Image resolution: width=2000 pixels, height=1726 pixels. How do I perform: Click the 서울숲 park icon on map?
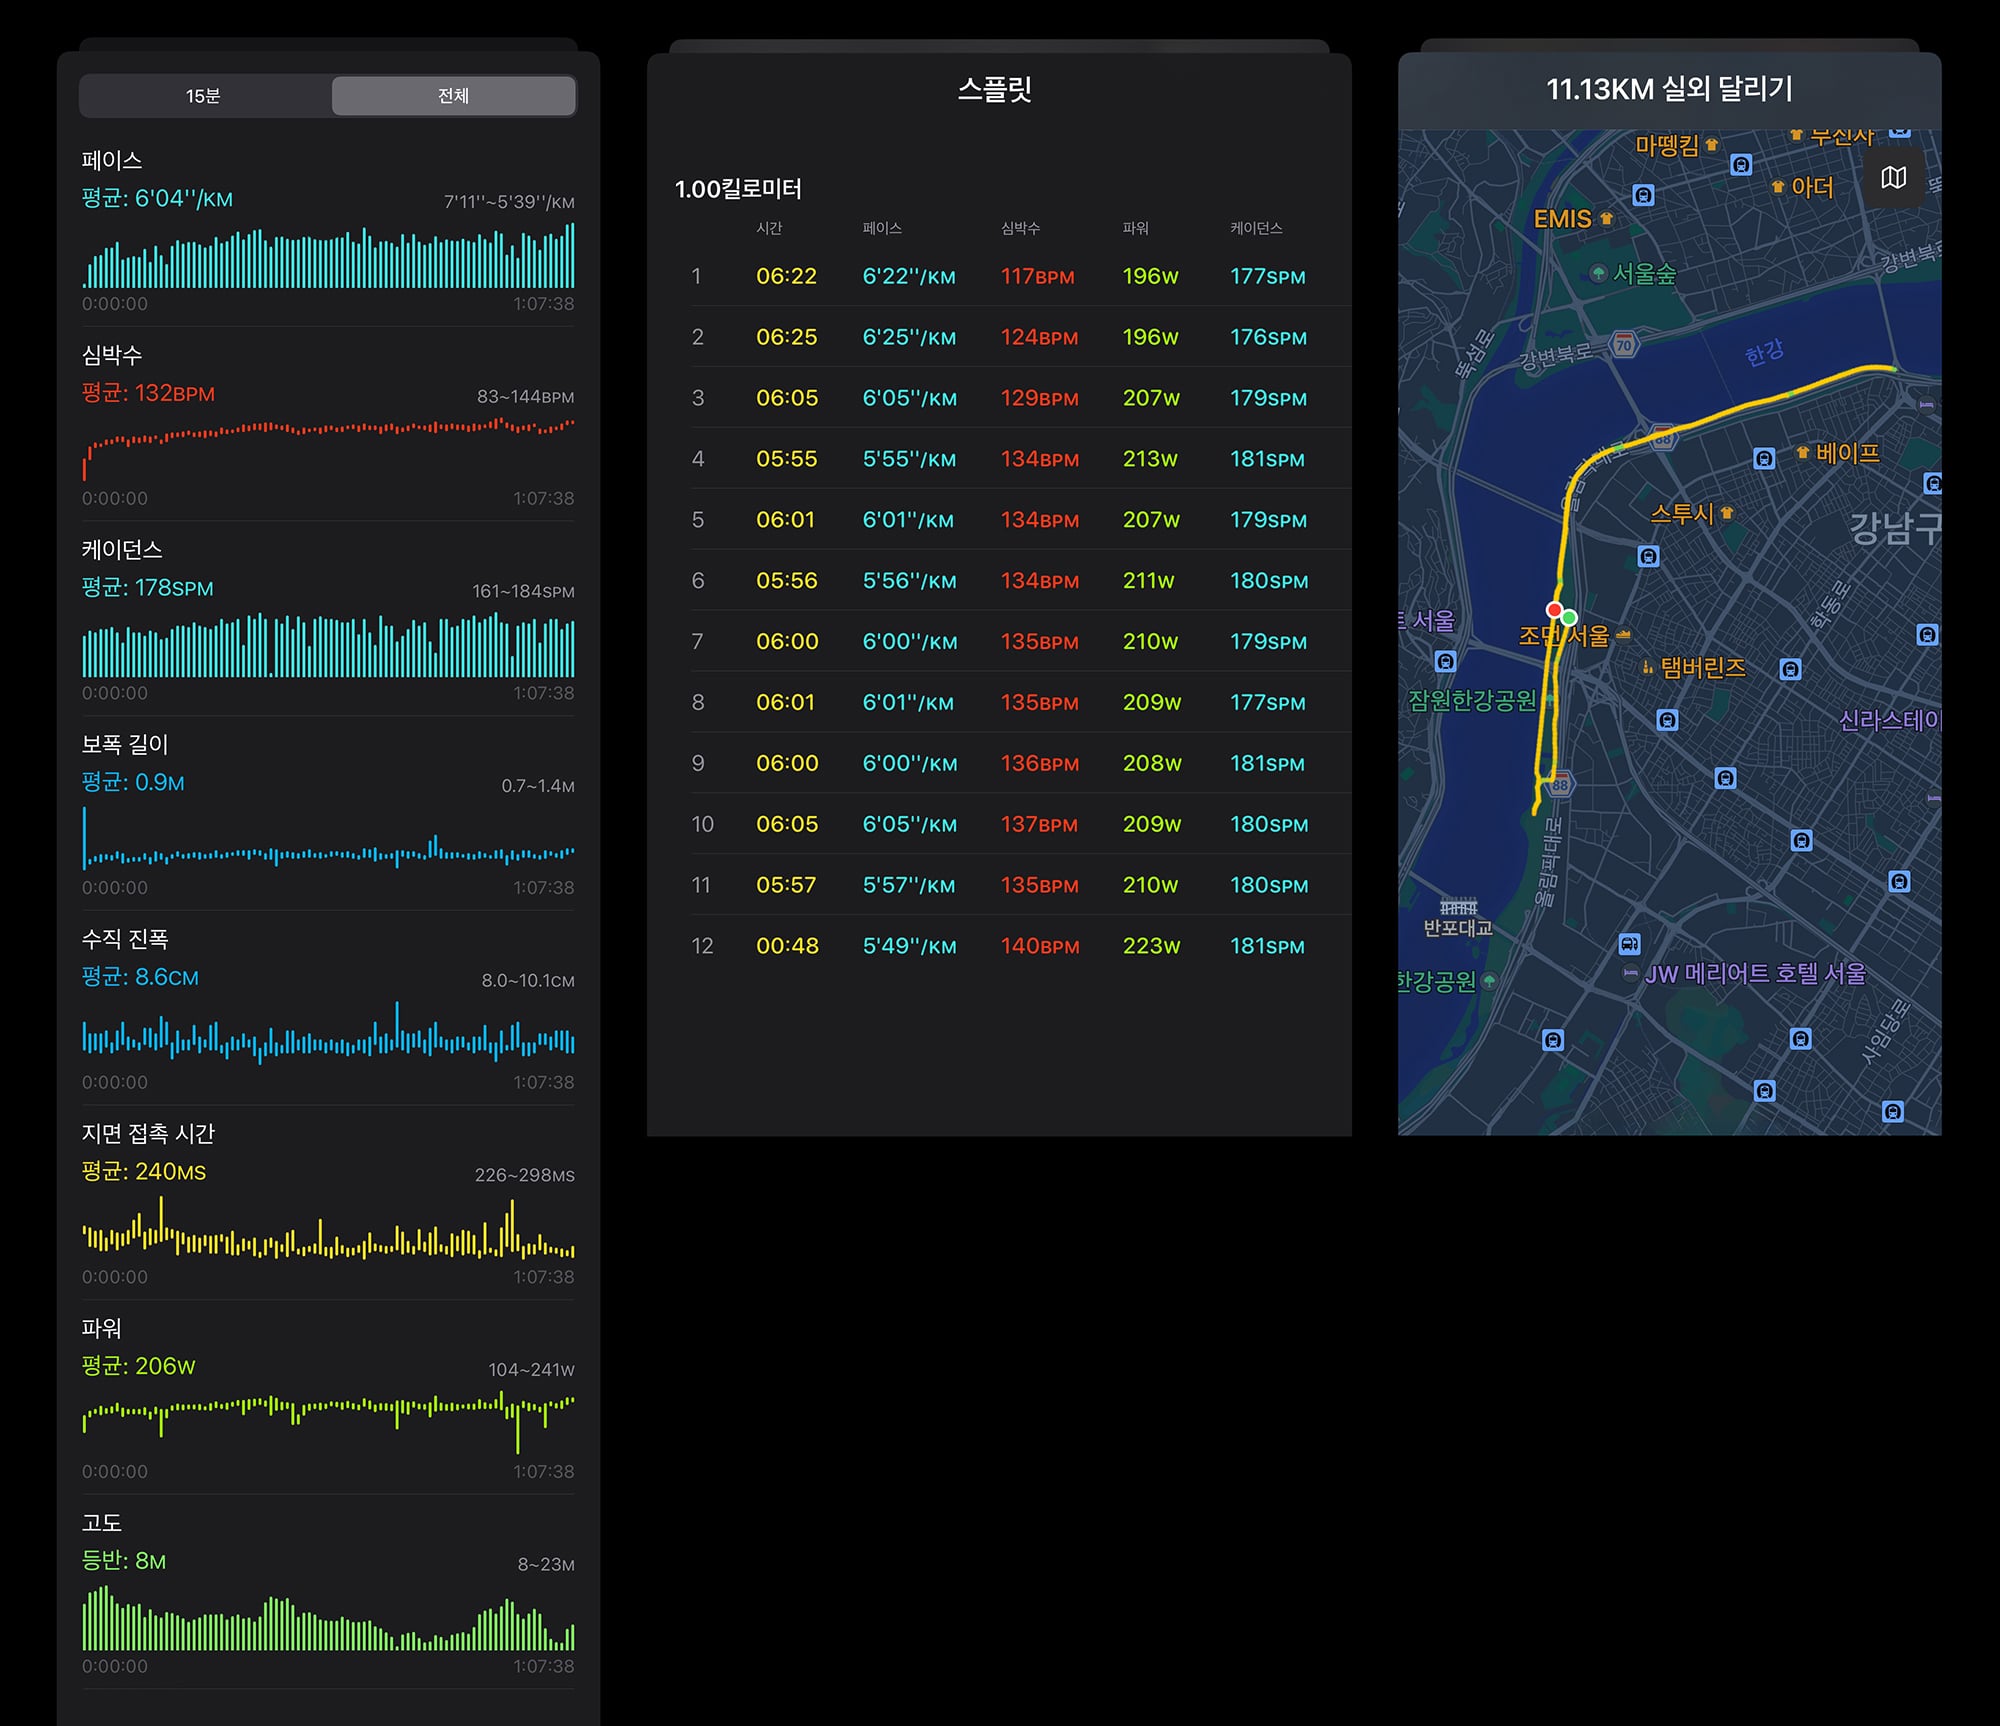click(1598, 273)
